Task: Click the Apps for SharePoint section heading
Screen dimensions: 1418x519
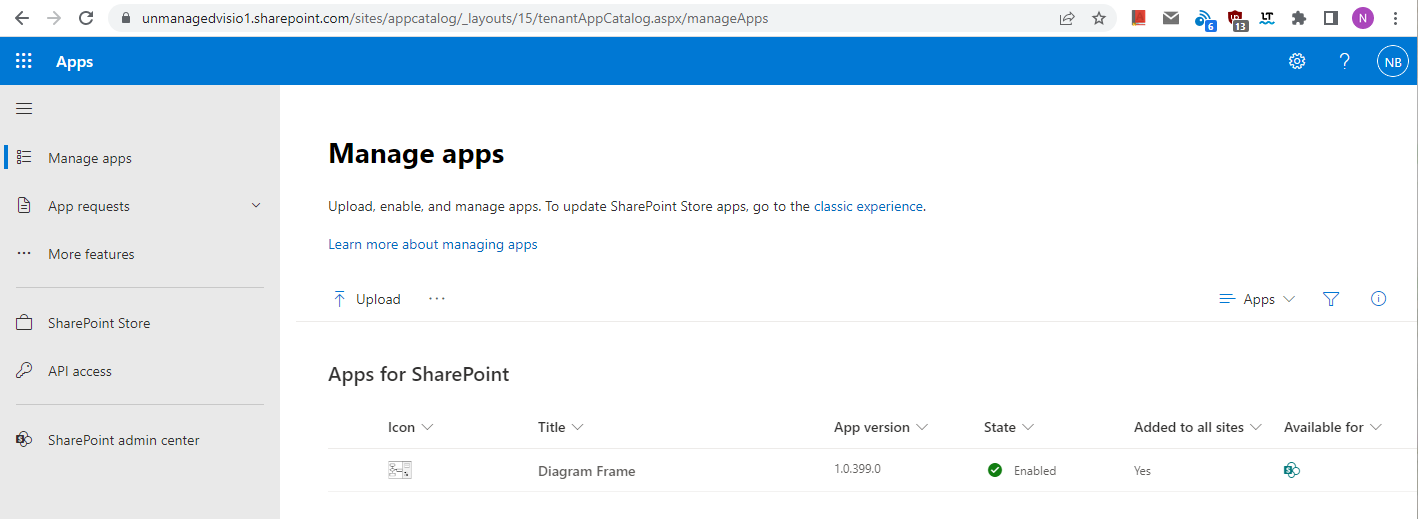Action: click(x=419, y=374)
